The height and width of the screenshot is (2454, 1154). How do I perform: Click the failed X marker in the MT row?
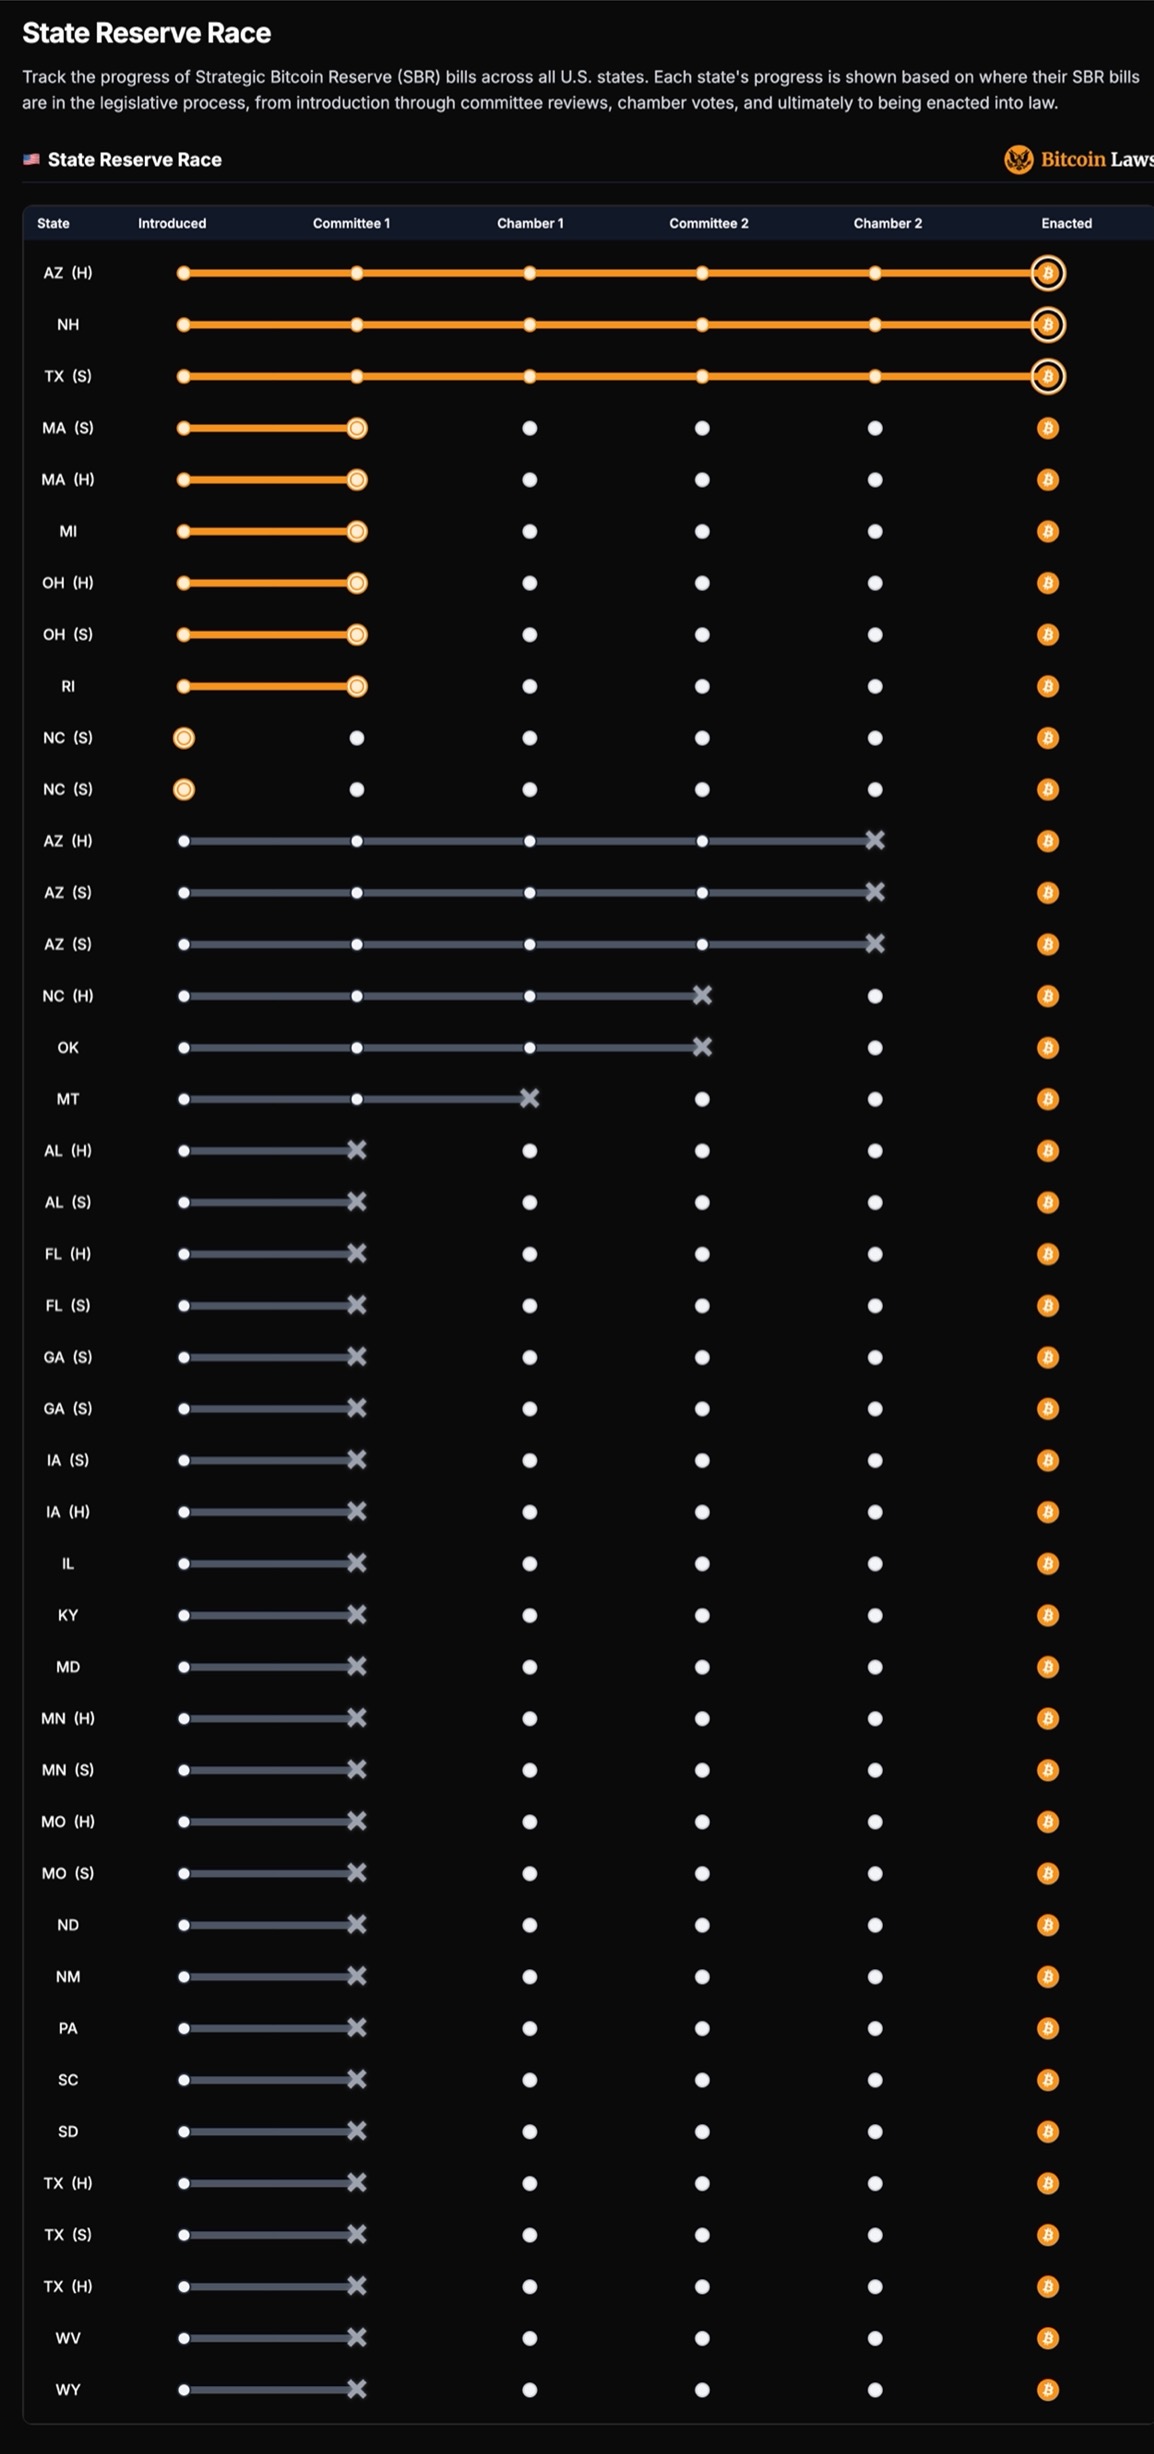(529, 1098)
